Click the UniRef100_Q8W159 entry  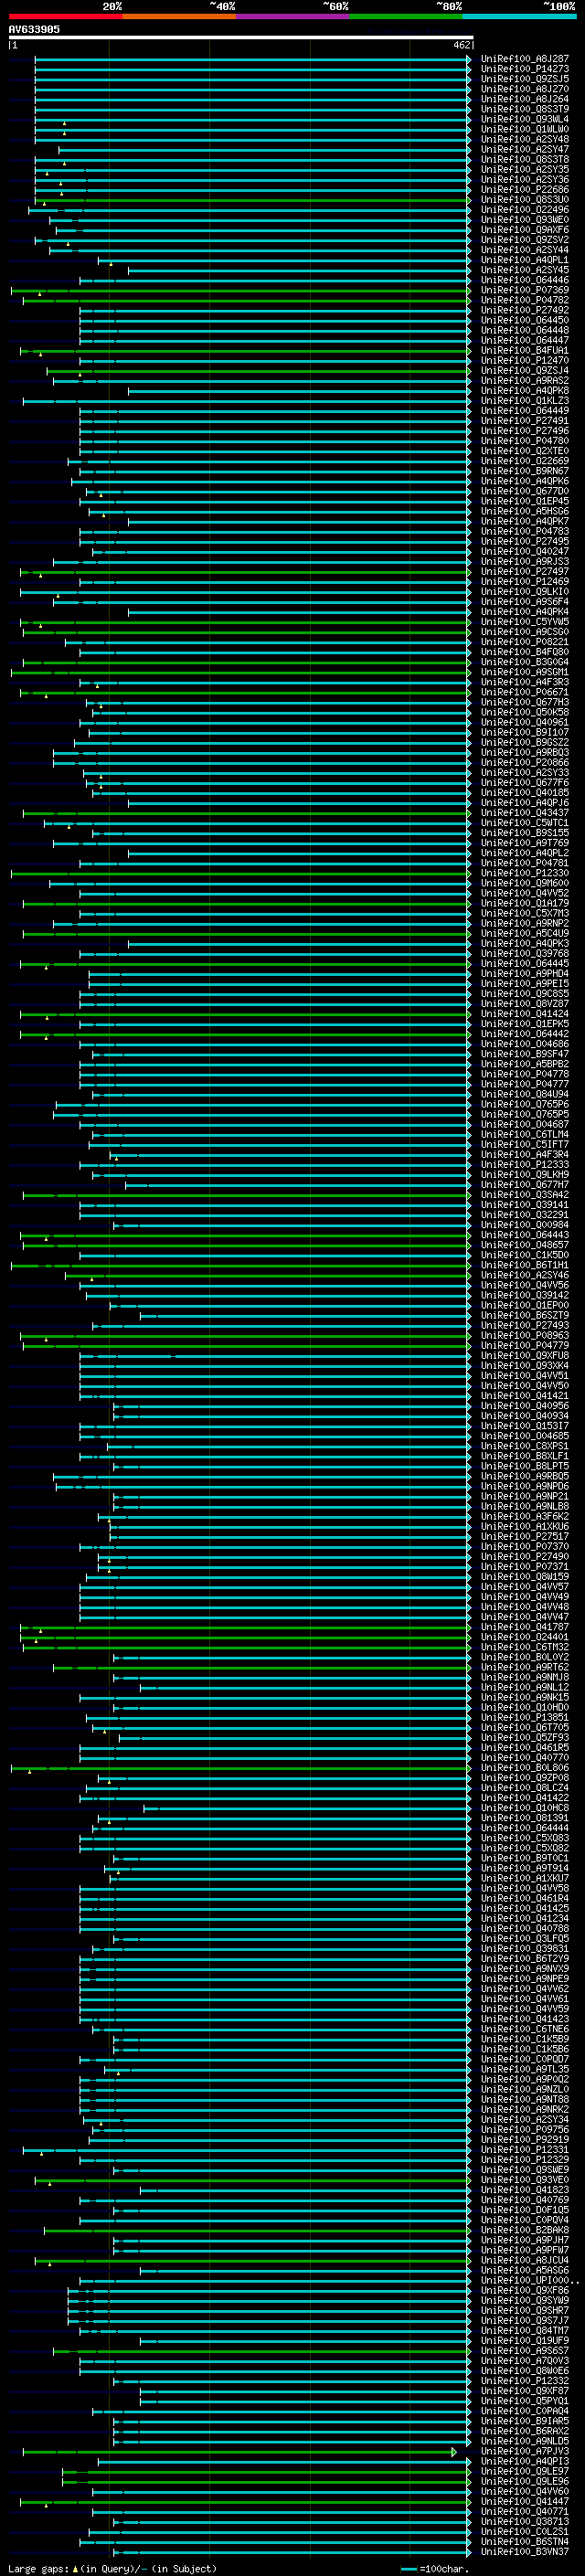coord(524,1576)
